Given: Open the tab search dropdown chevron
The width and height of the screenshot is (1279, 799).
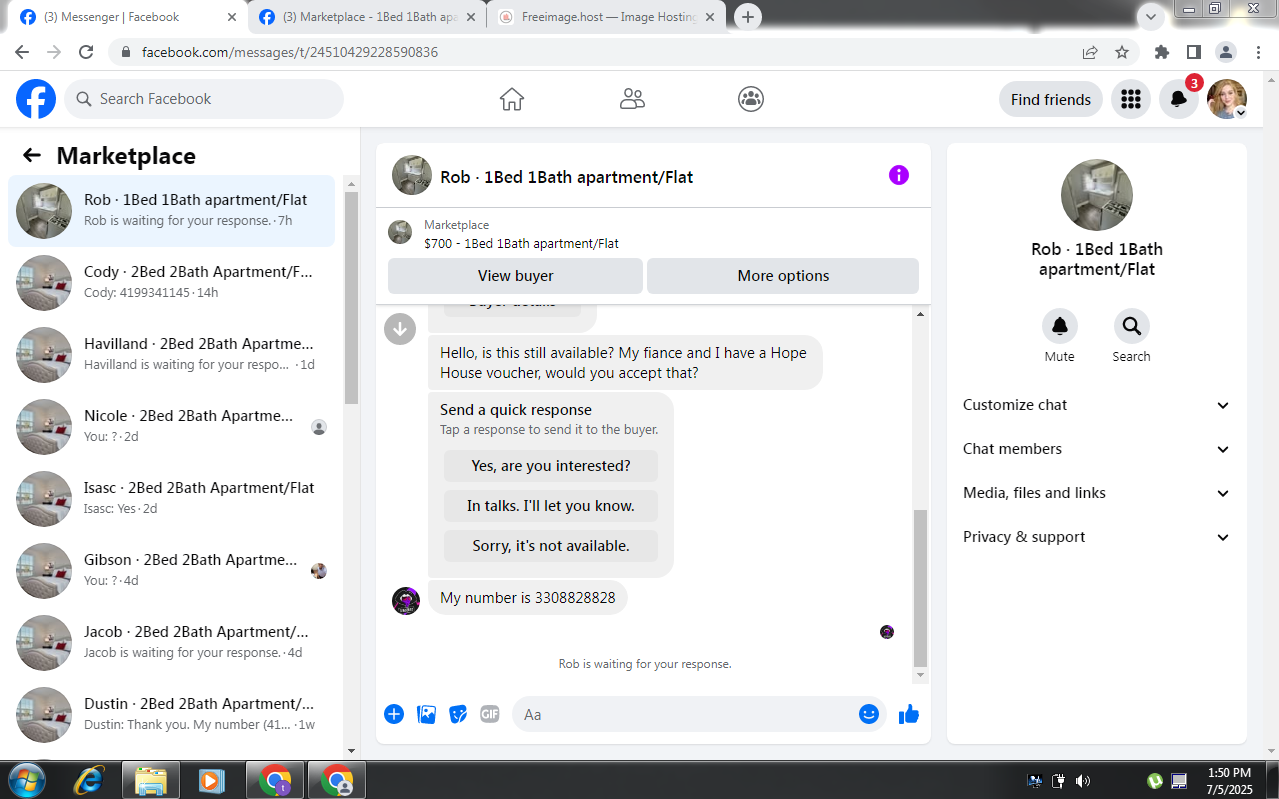Looking at the screenshot, I should point(1151,17).
